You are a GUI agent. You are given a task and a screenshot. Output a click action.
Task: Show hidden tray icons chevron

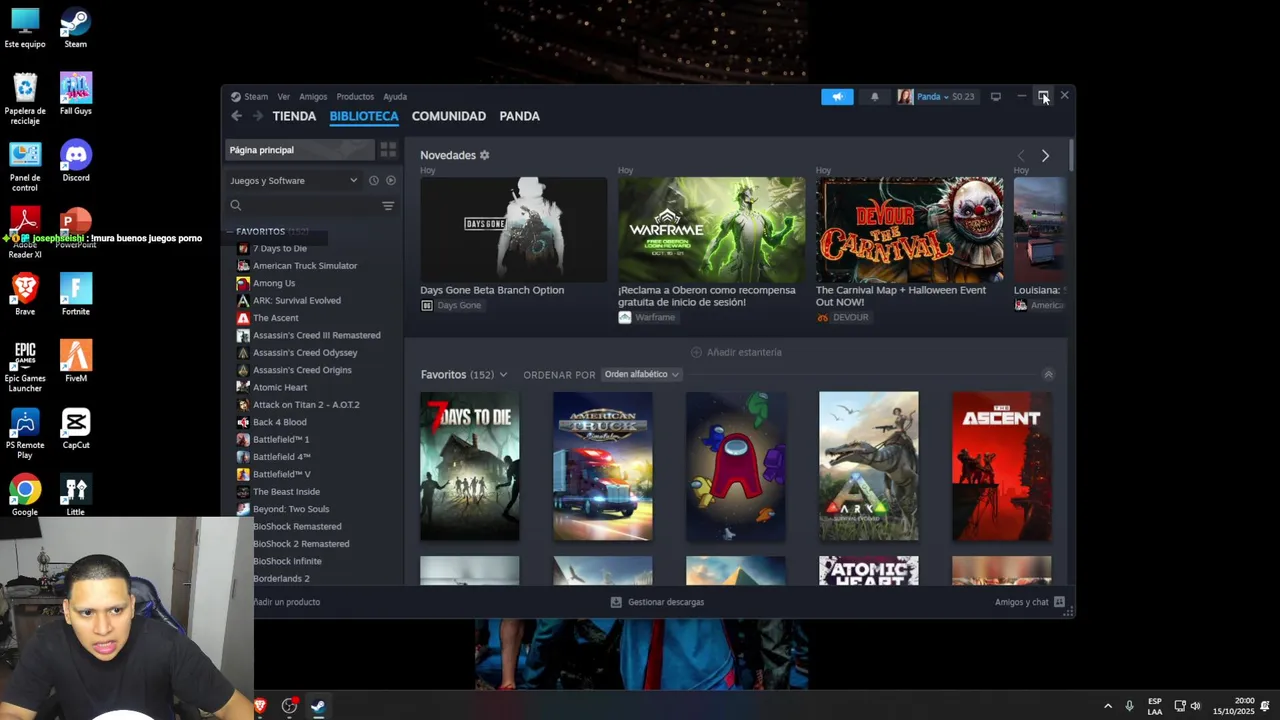tap(1107, 707)
